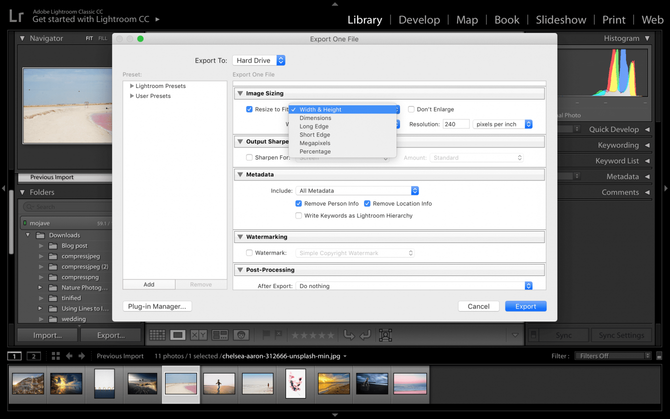Open After Export Do nothing dropdown
Screen dimensions: 670x419
[x=414, y=286]
